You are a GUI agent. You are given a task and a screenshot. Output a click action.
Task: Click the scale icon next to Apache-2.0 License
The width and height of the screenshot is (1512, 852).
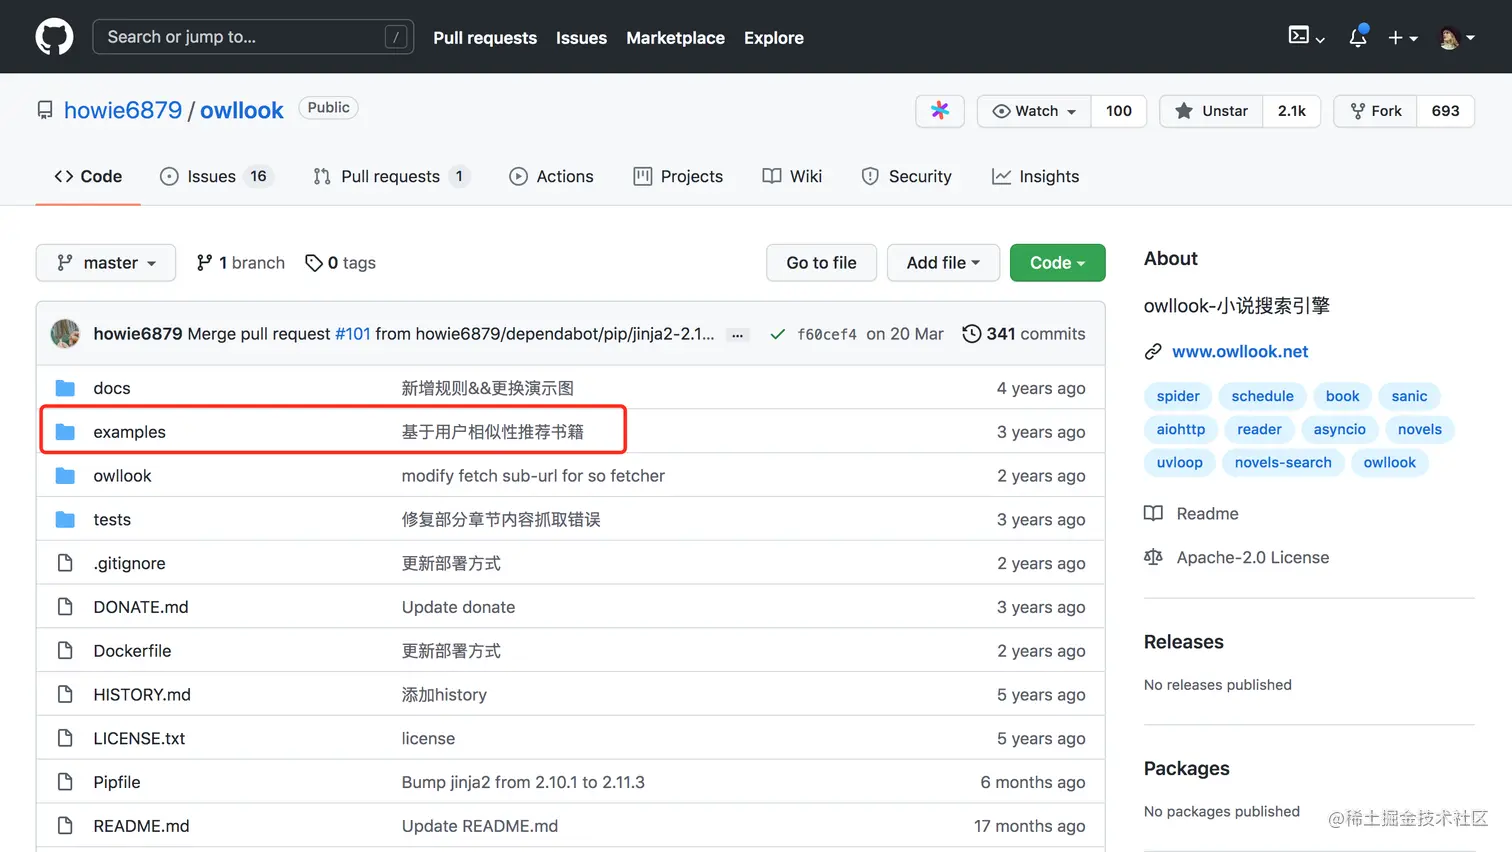click(1153, 557)
